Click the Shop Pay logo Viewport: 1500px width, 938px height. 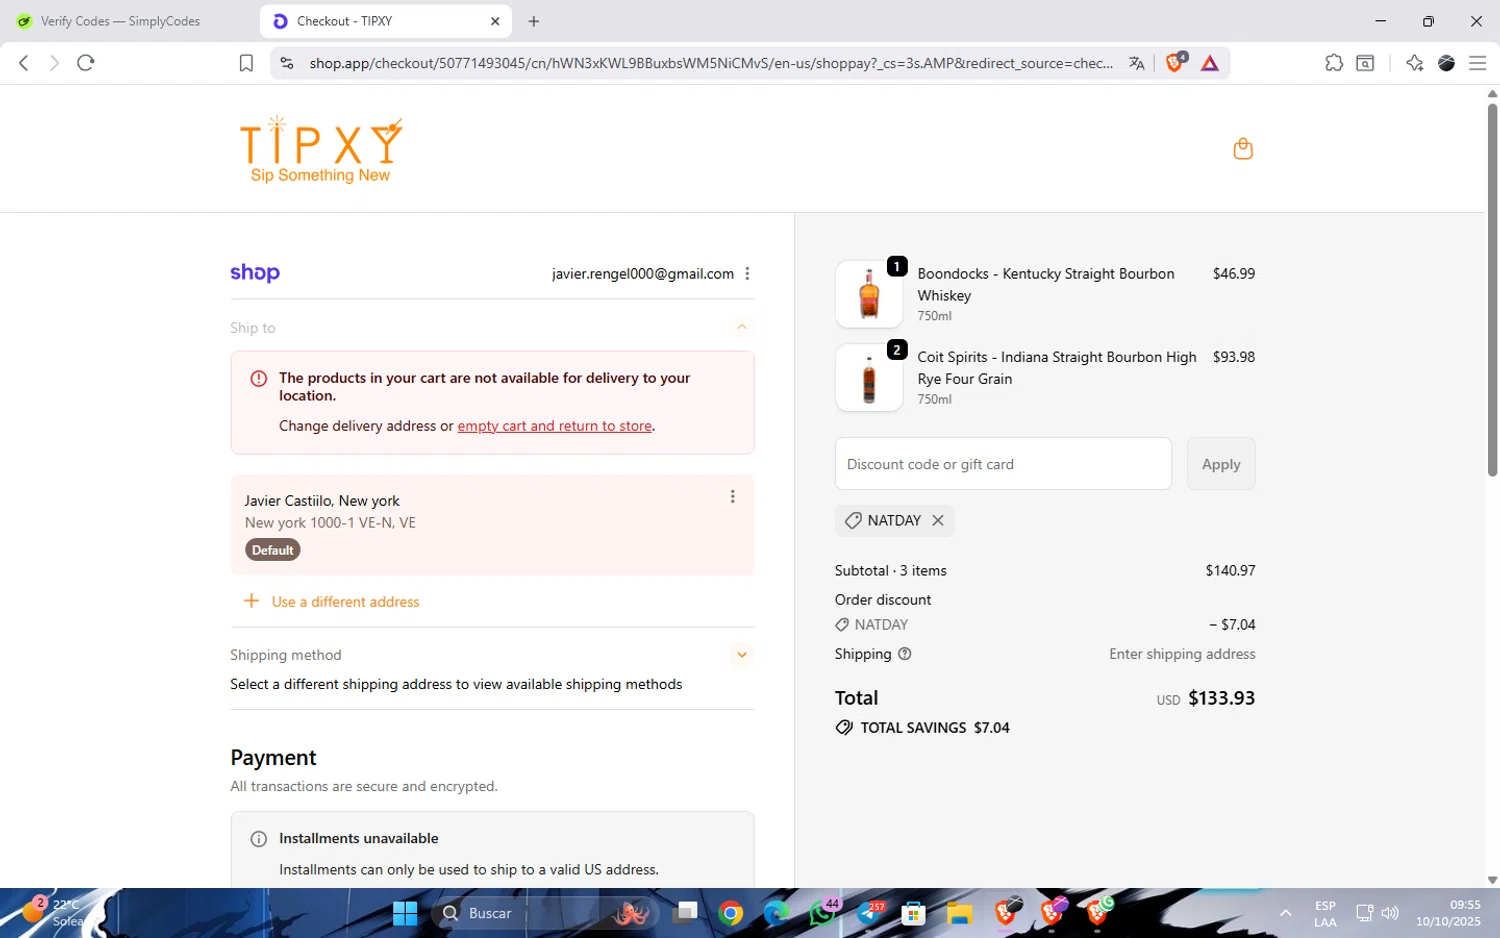click(255, 273)
